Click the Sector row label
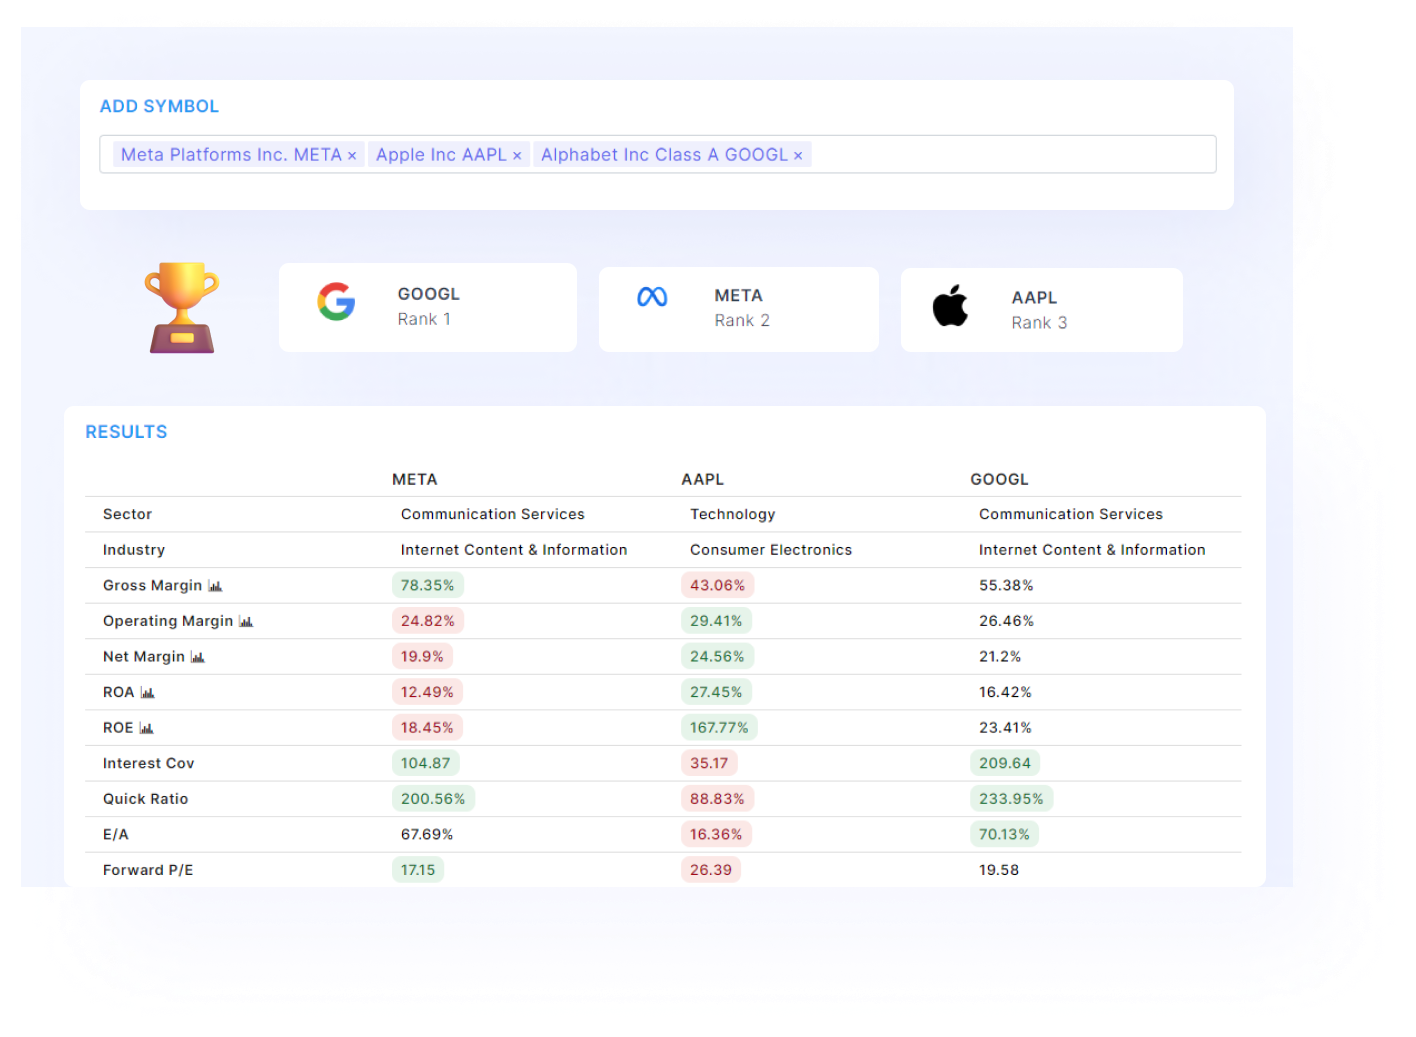 point(128,514)
